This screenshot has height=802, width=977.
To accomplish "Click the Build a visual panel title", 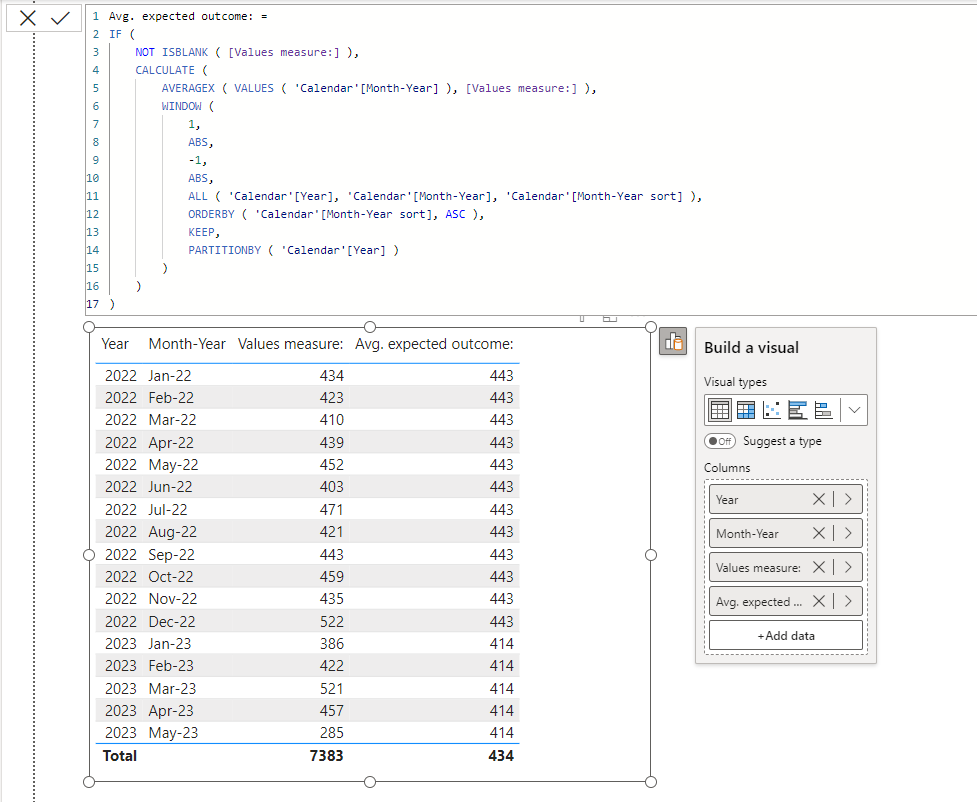I will tap(751, 348).
